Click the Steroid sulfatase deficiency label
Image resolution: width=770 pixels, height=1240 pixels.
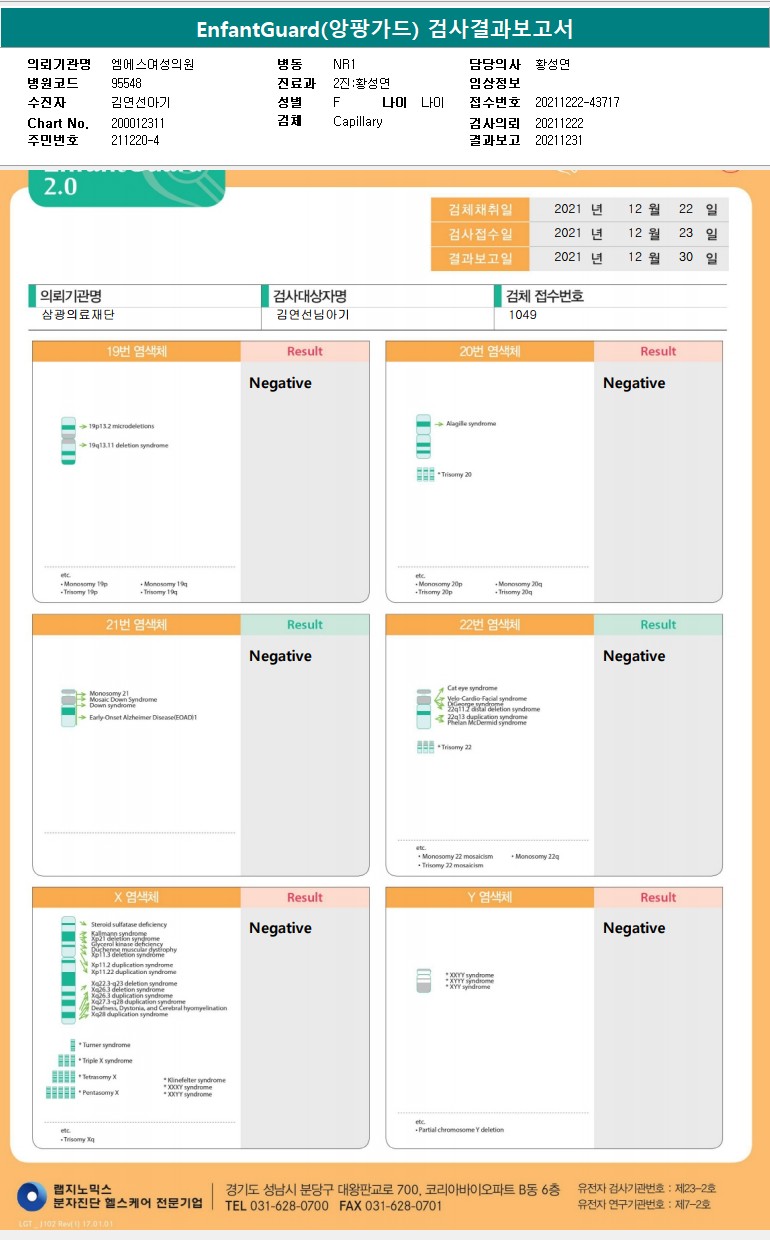[x=129, y=925]
